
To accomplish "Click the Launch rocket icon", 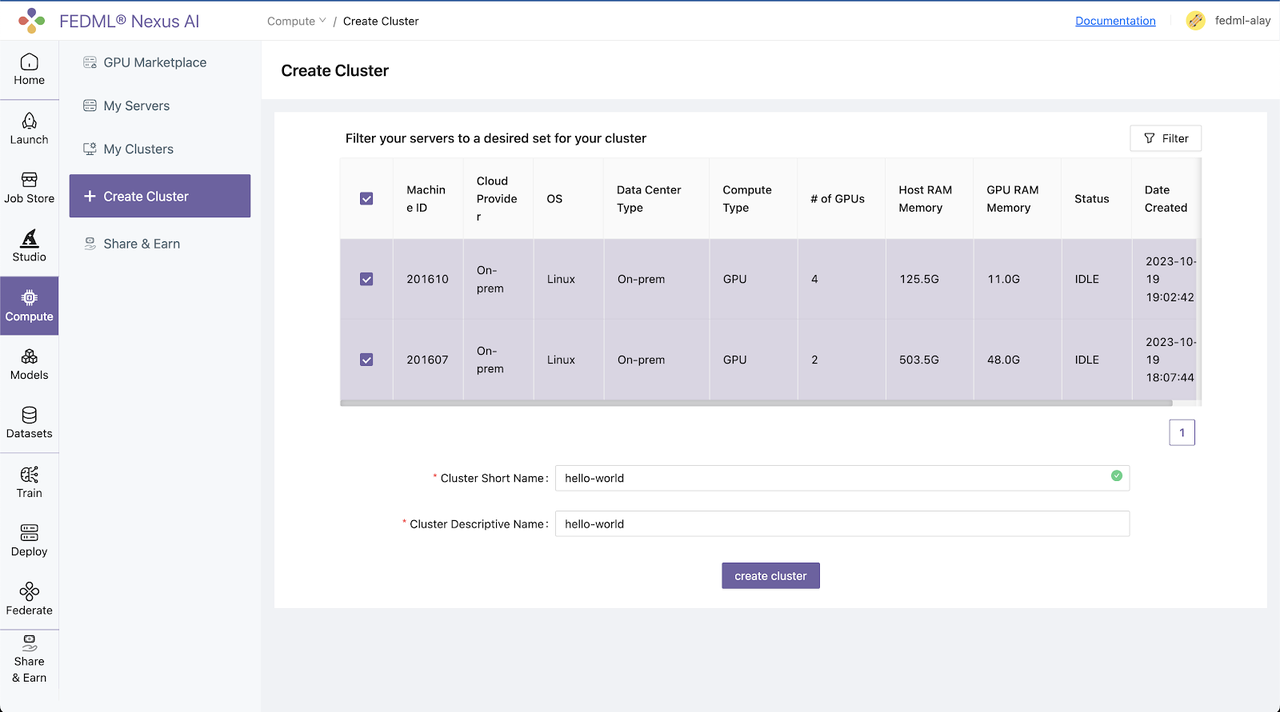I will (29, 121).
